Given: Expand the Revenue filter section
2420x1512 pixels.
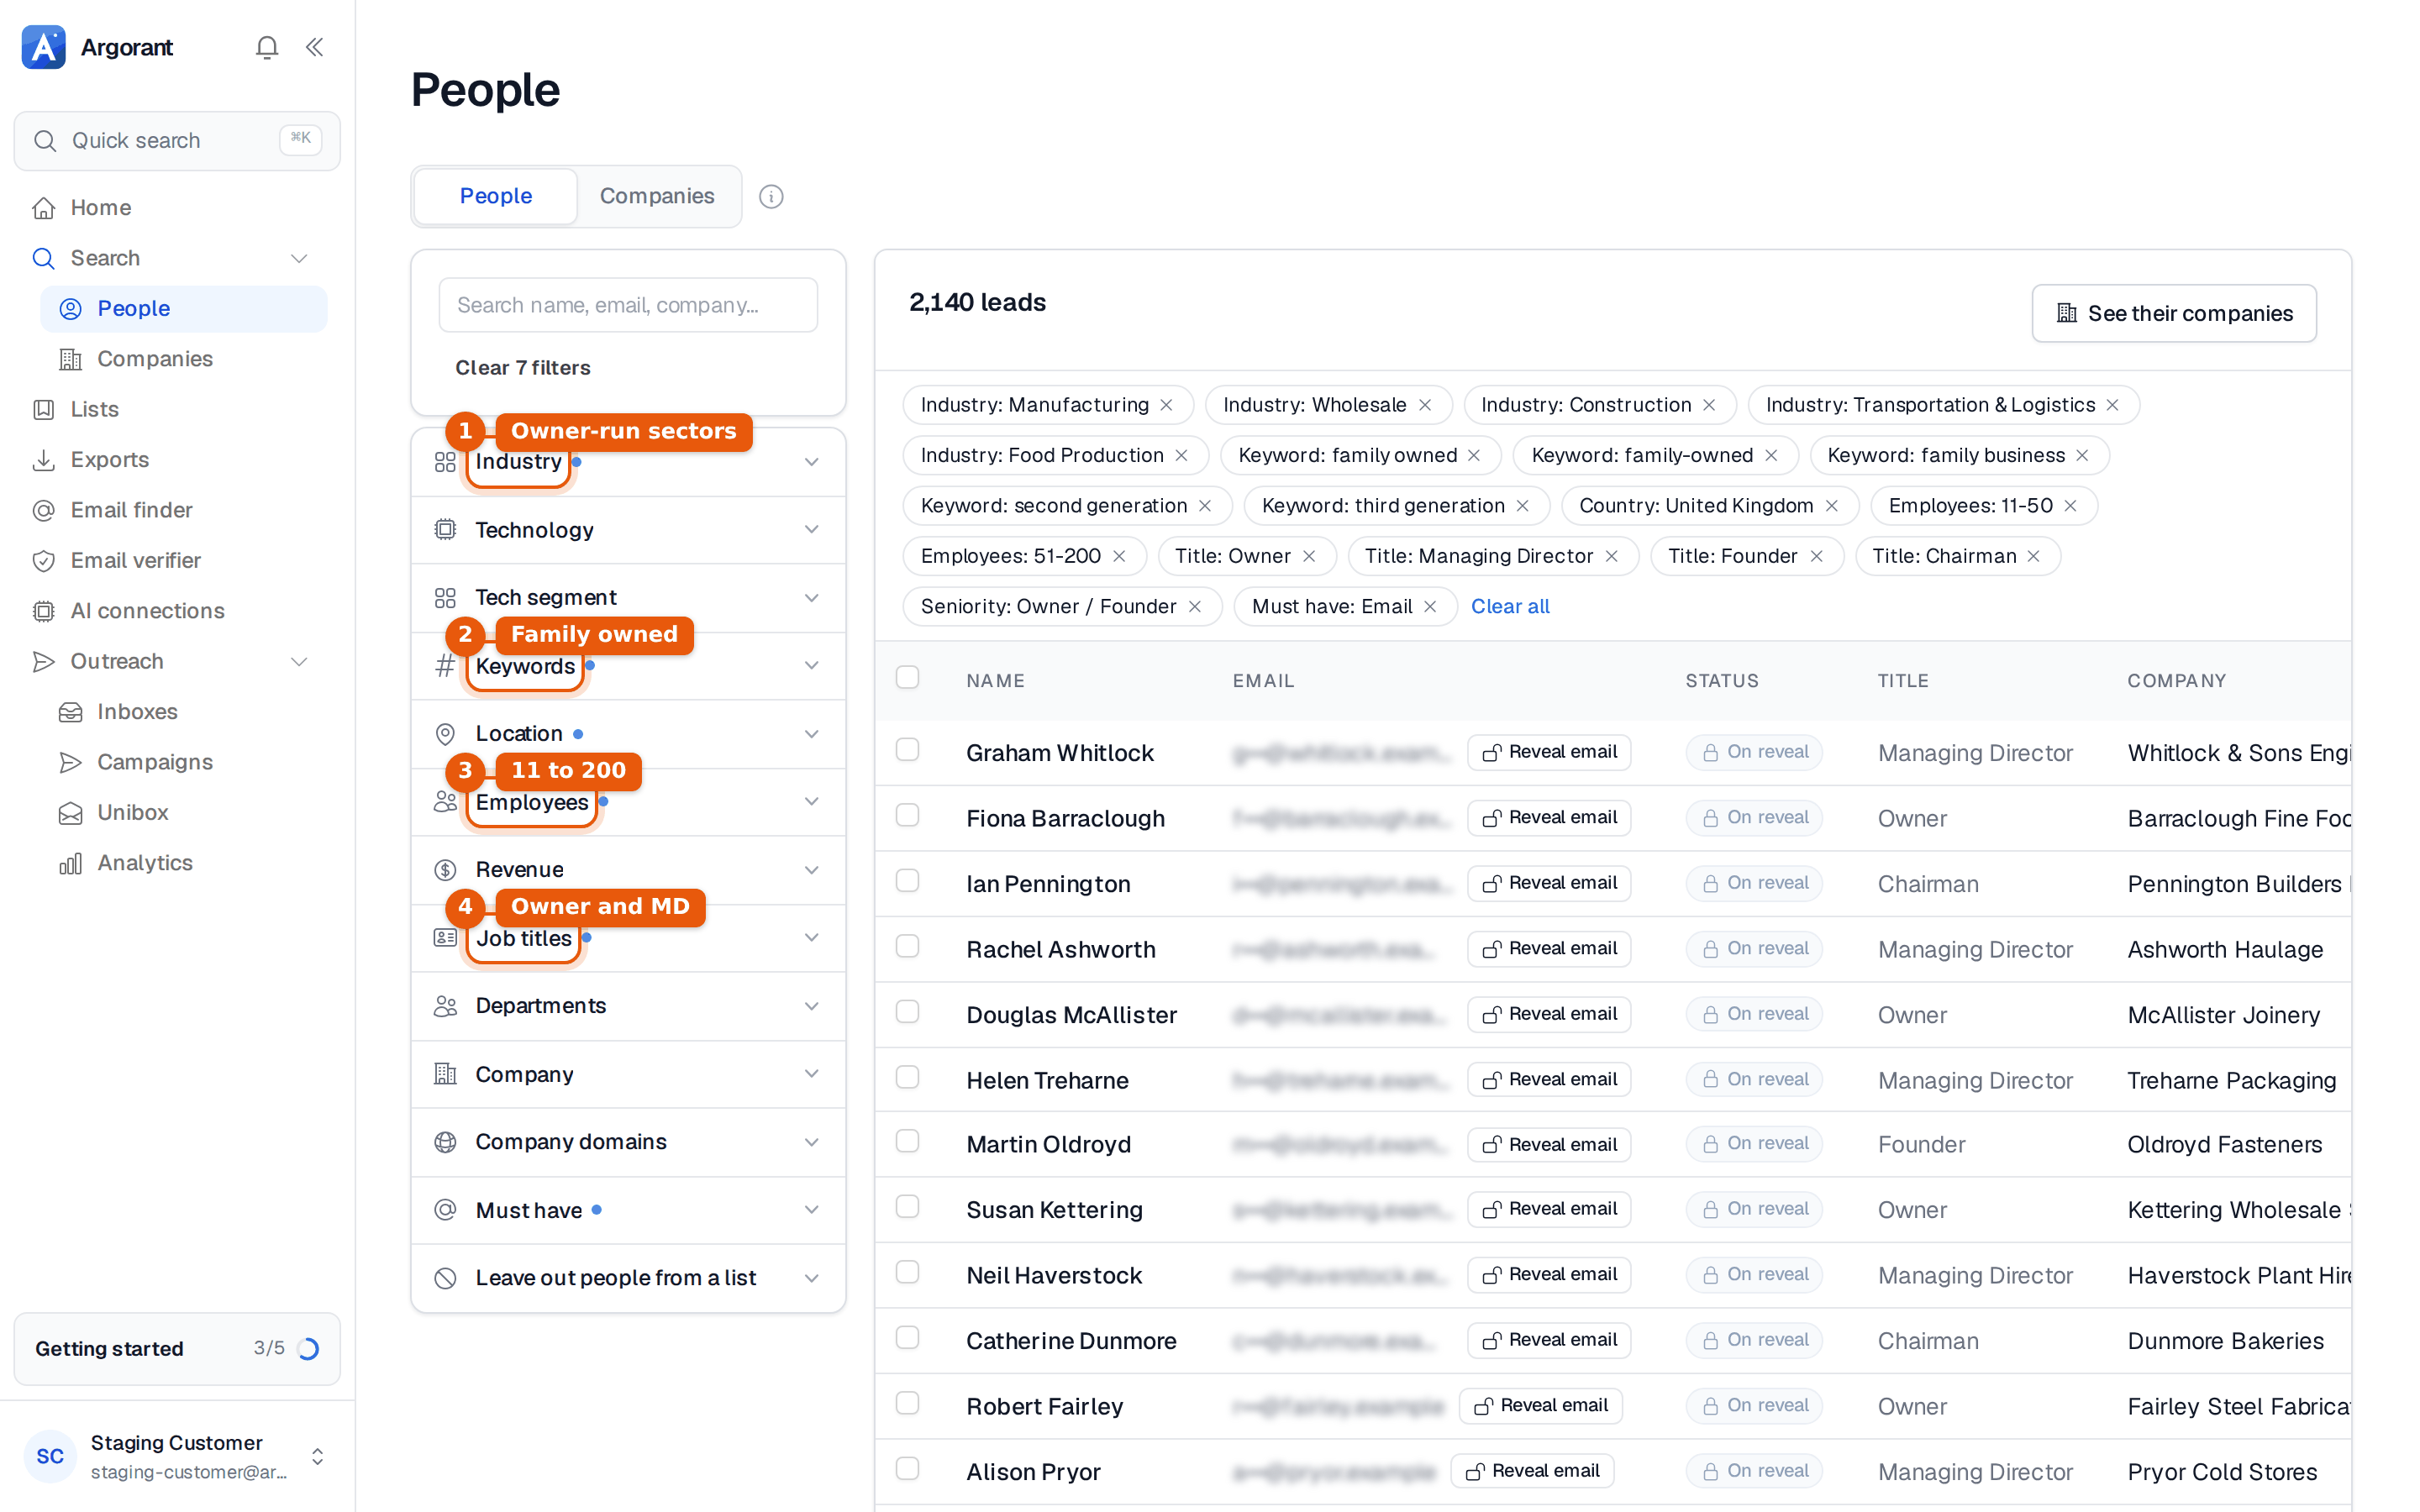Looking at the screenshot, I should tap(628, 870).
